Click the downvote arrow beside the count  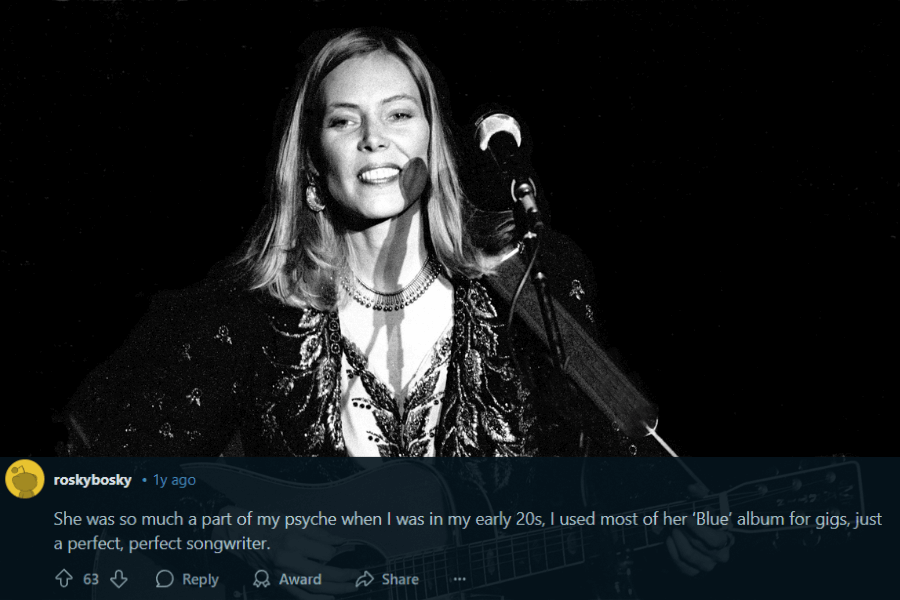point(119,578)
